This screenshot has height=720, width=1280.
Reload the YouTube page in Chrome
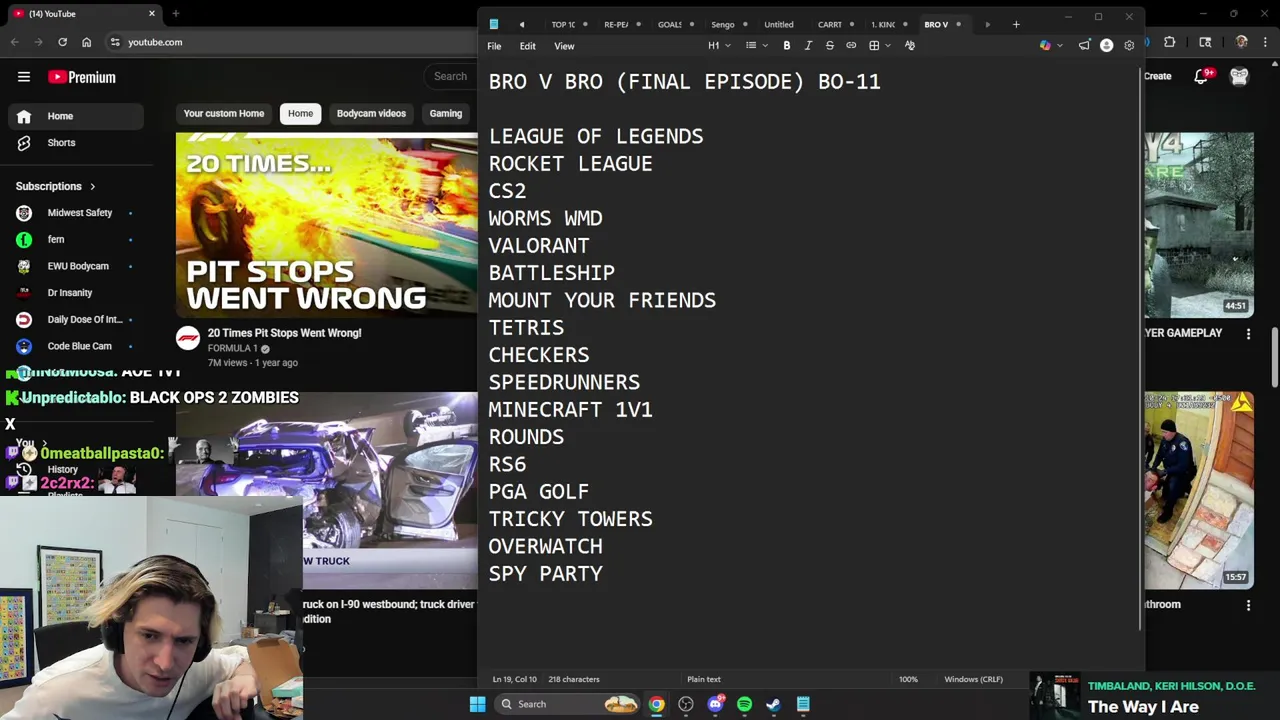click(x=62, y=42)
